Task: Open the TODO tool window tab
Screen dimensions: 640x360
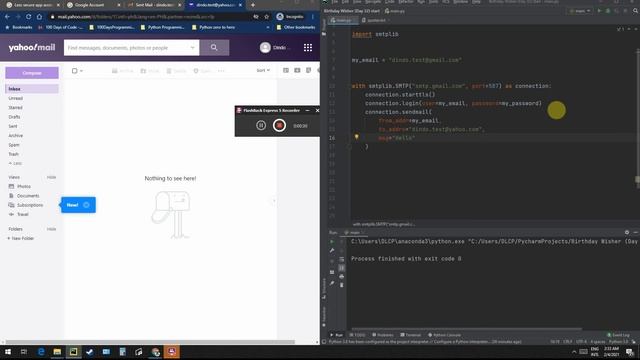Action: point(357,335)
